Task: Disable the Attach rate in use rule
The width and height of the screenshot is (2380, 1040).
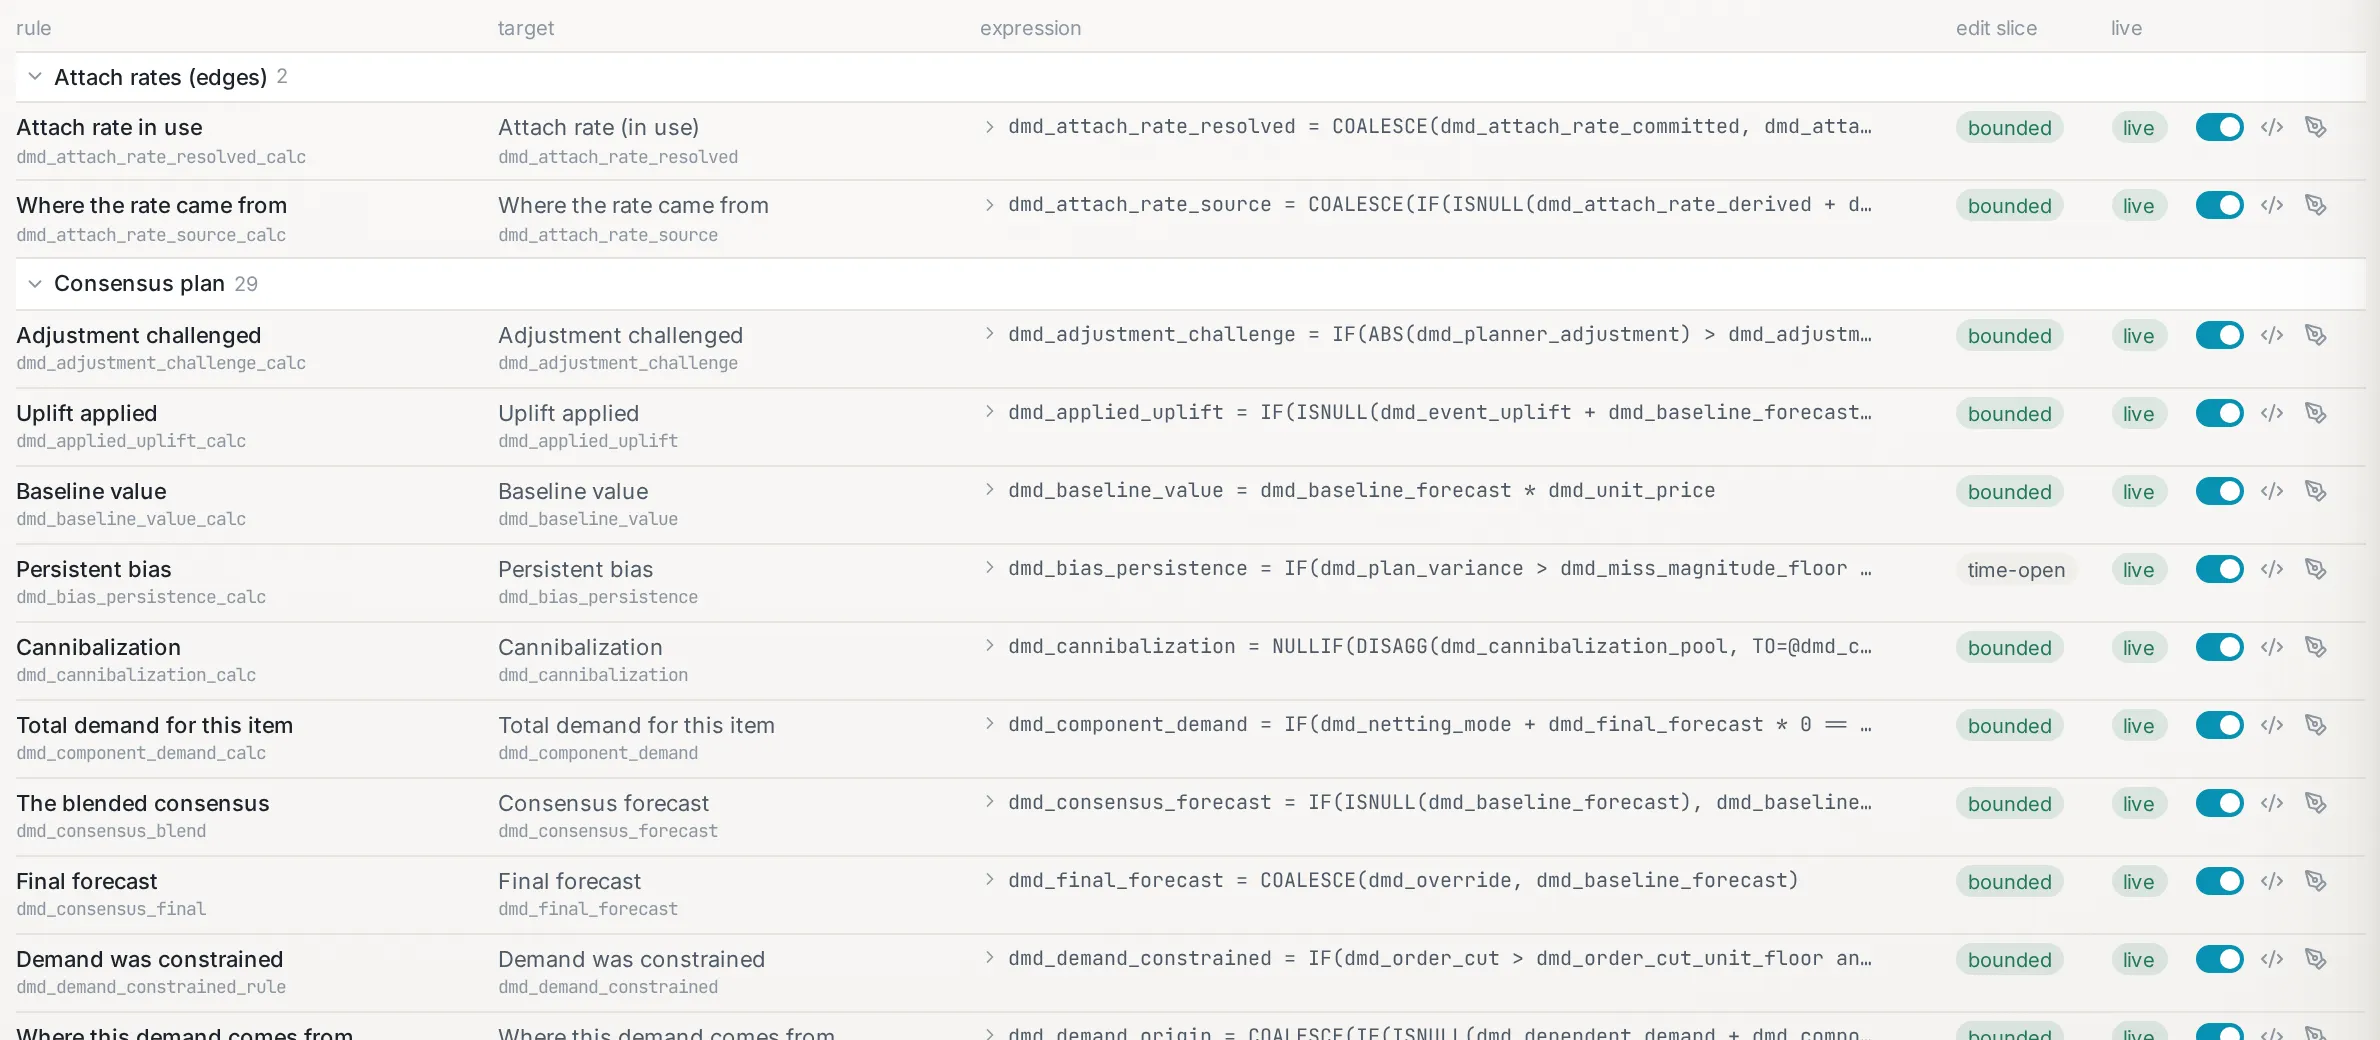Action: coord(2220,127)
